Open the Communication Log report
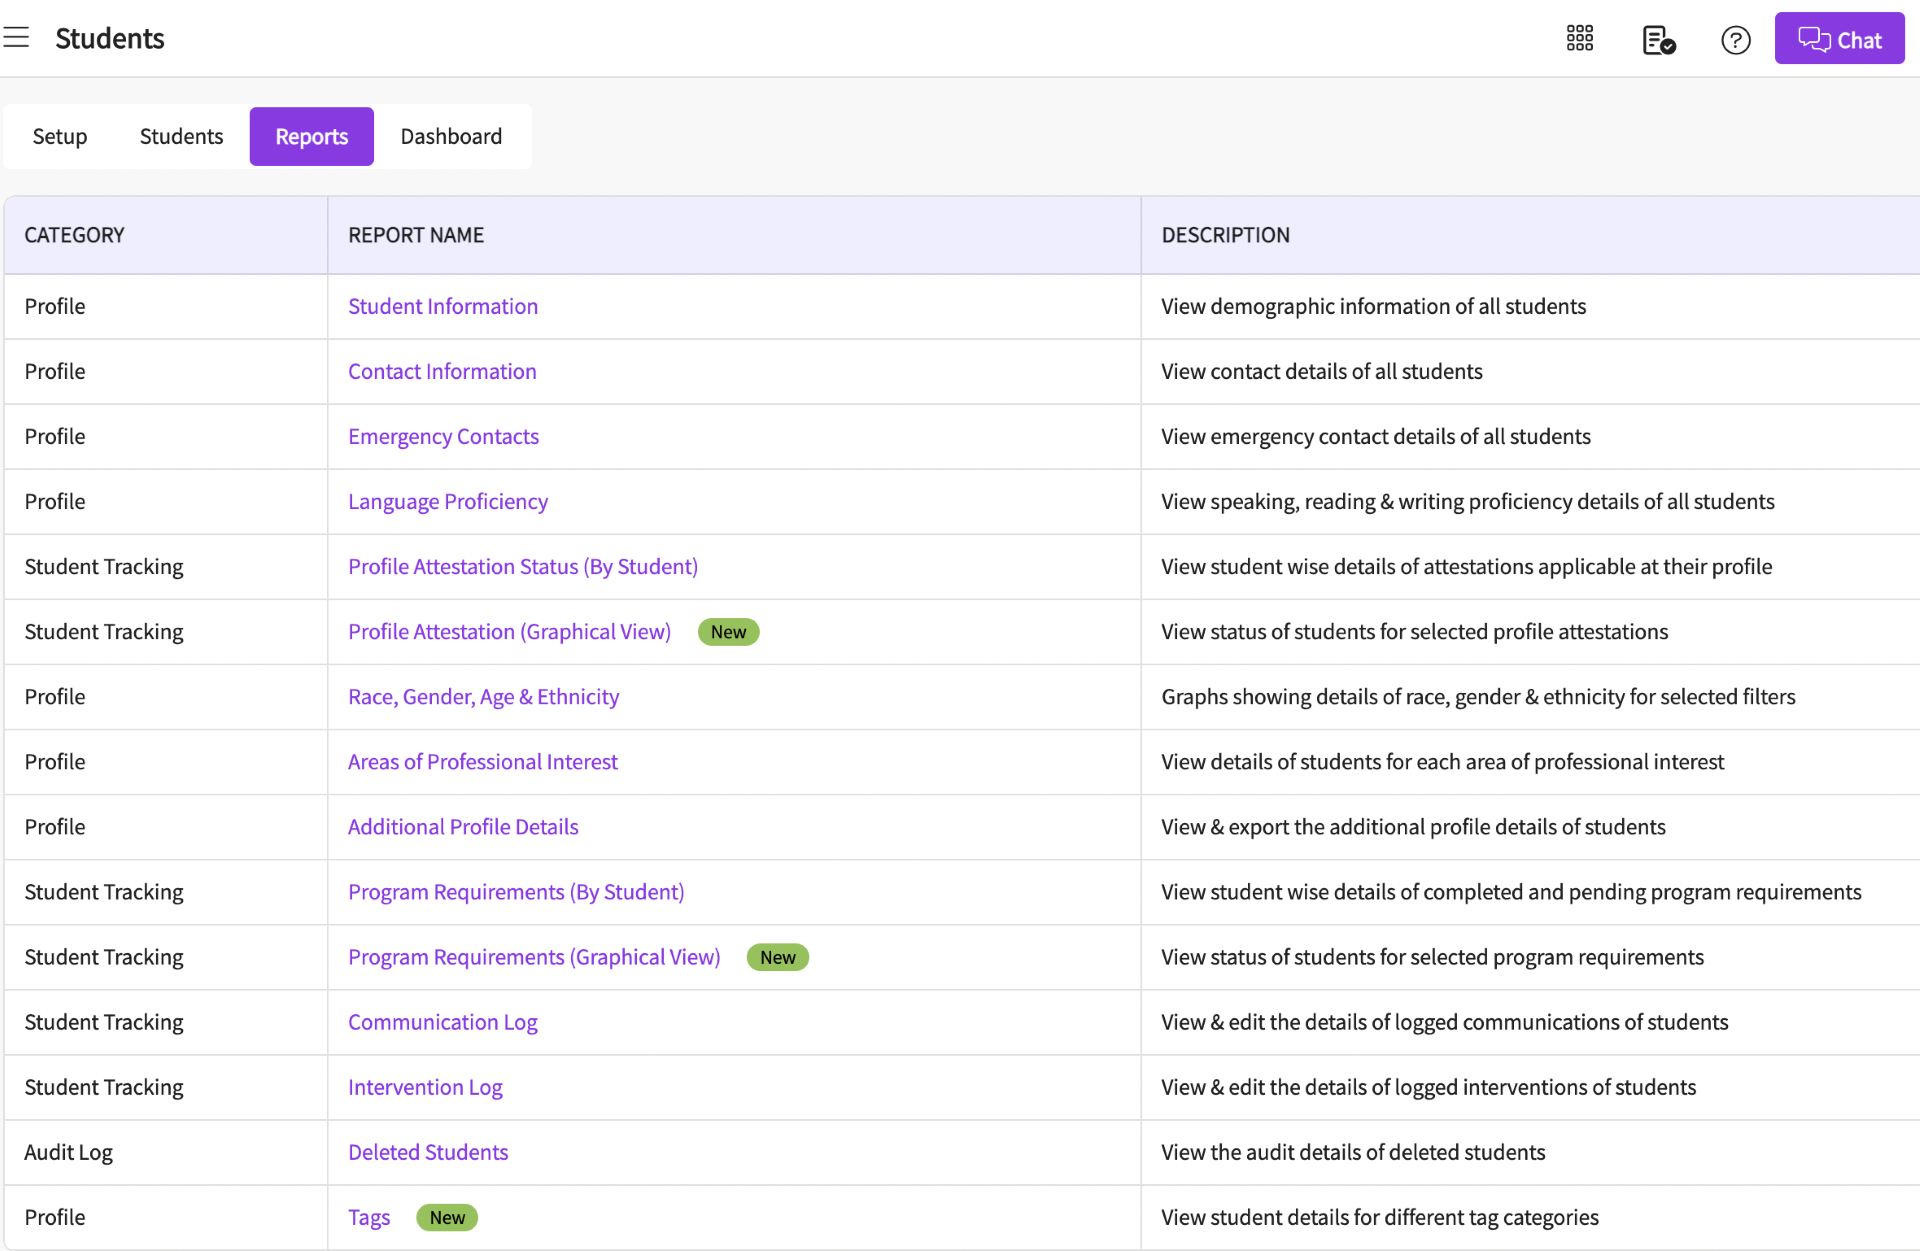 pyautogui.click(x=442, y=1021)
